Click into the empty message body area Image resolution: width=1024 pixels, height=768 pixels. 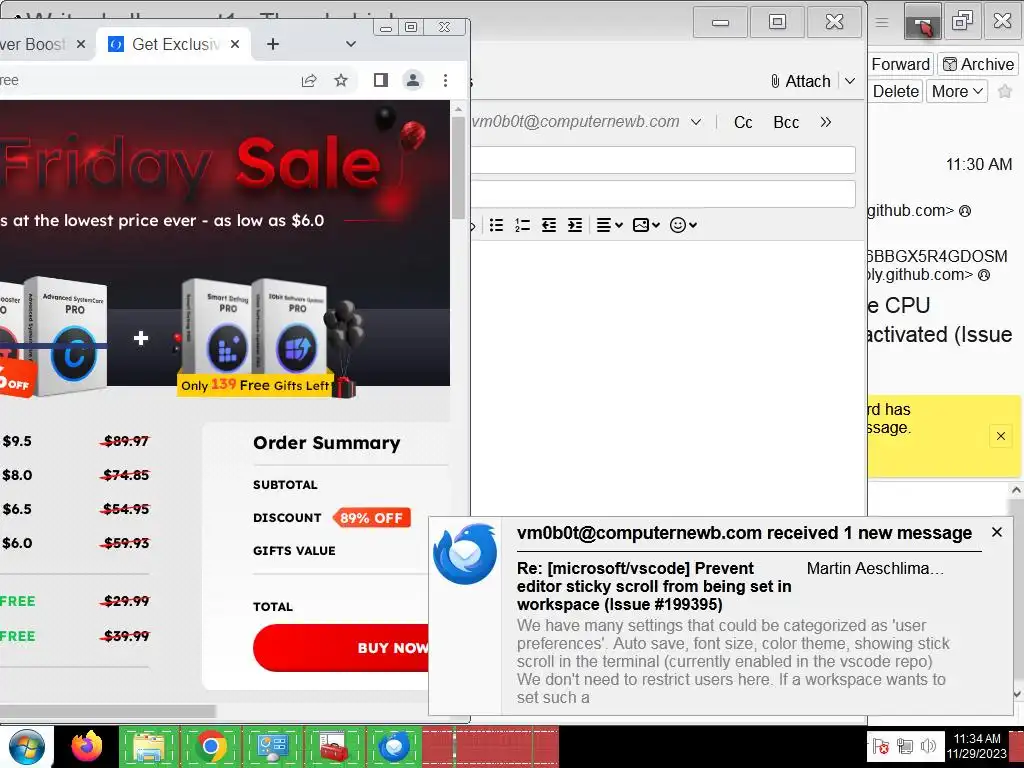668,379
